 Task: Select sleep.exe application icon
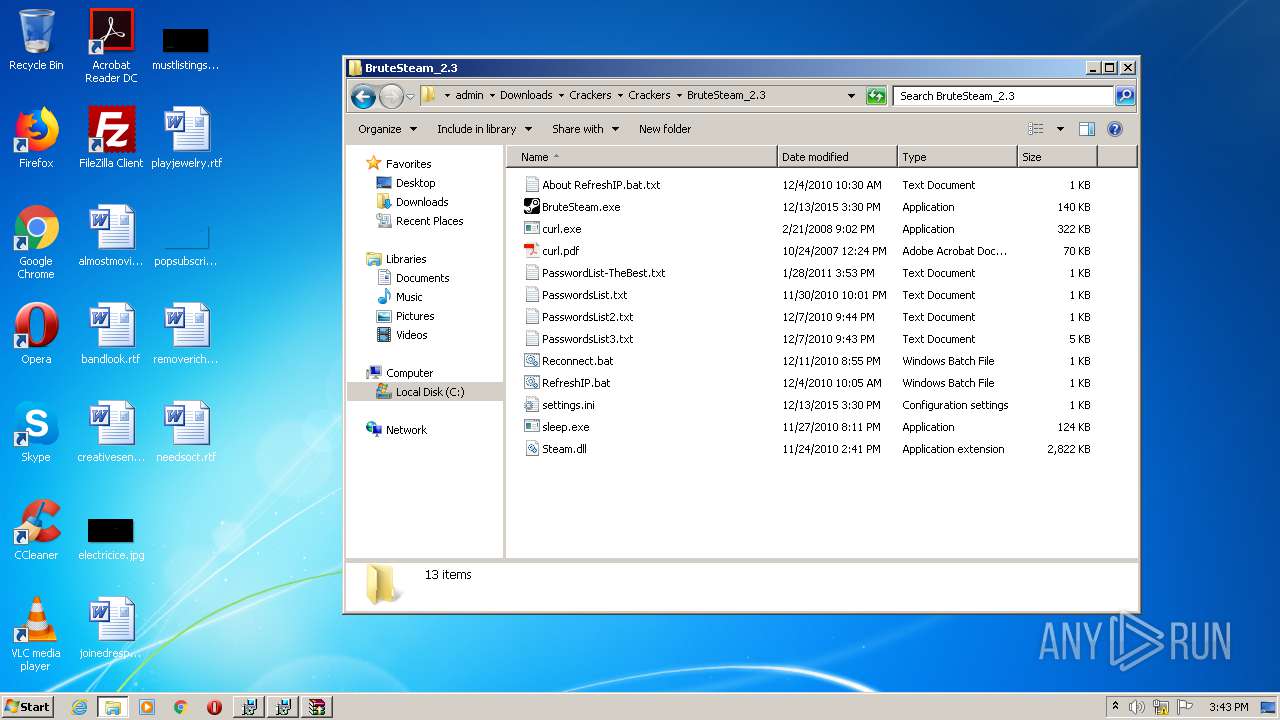(532, 427)
